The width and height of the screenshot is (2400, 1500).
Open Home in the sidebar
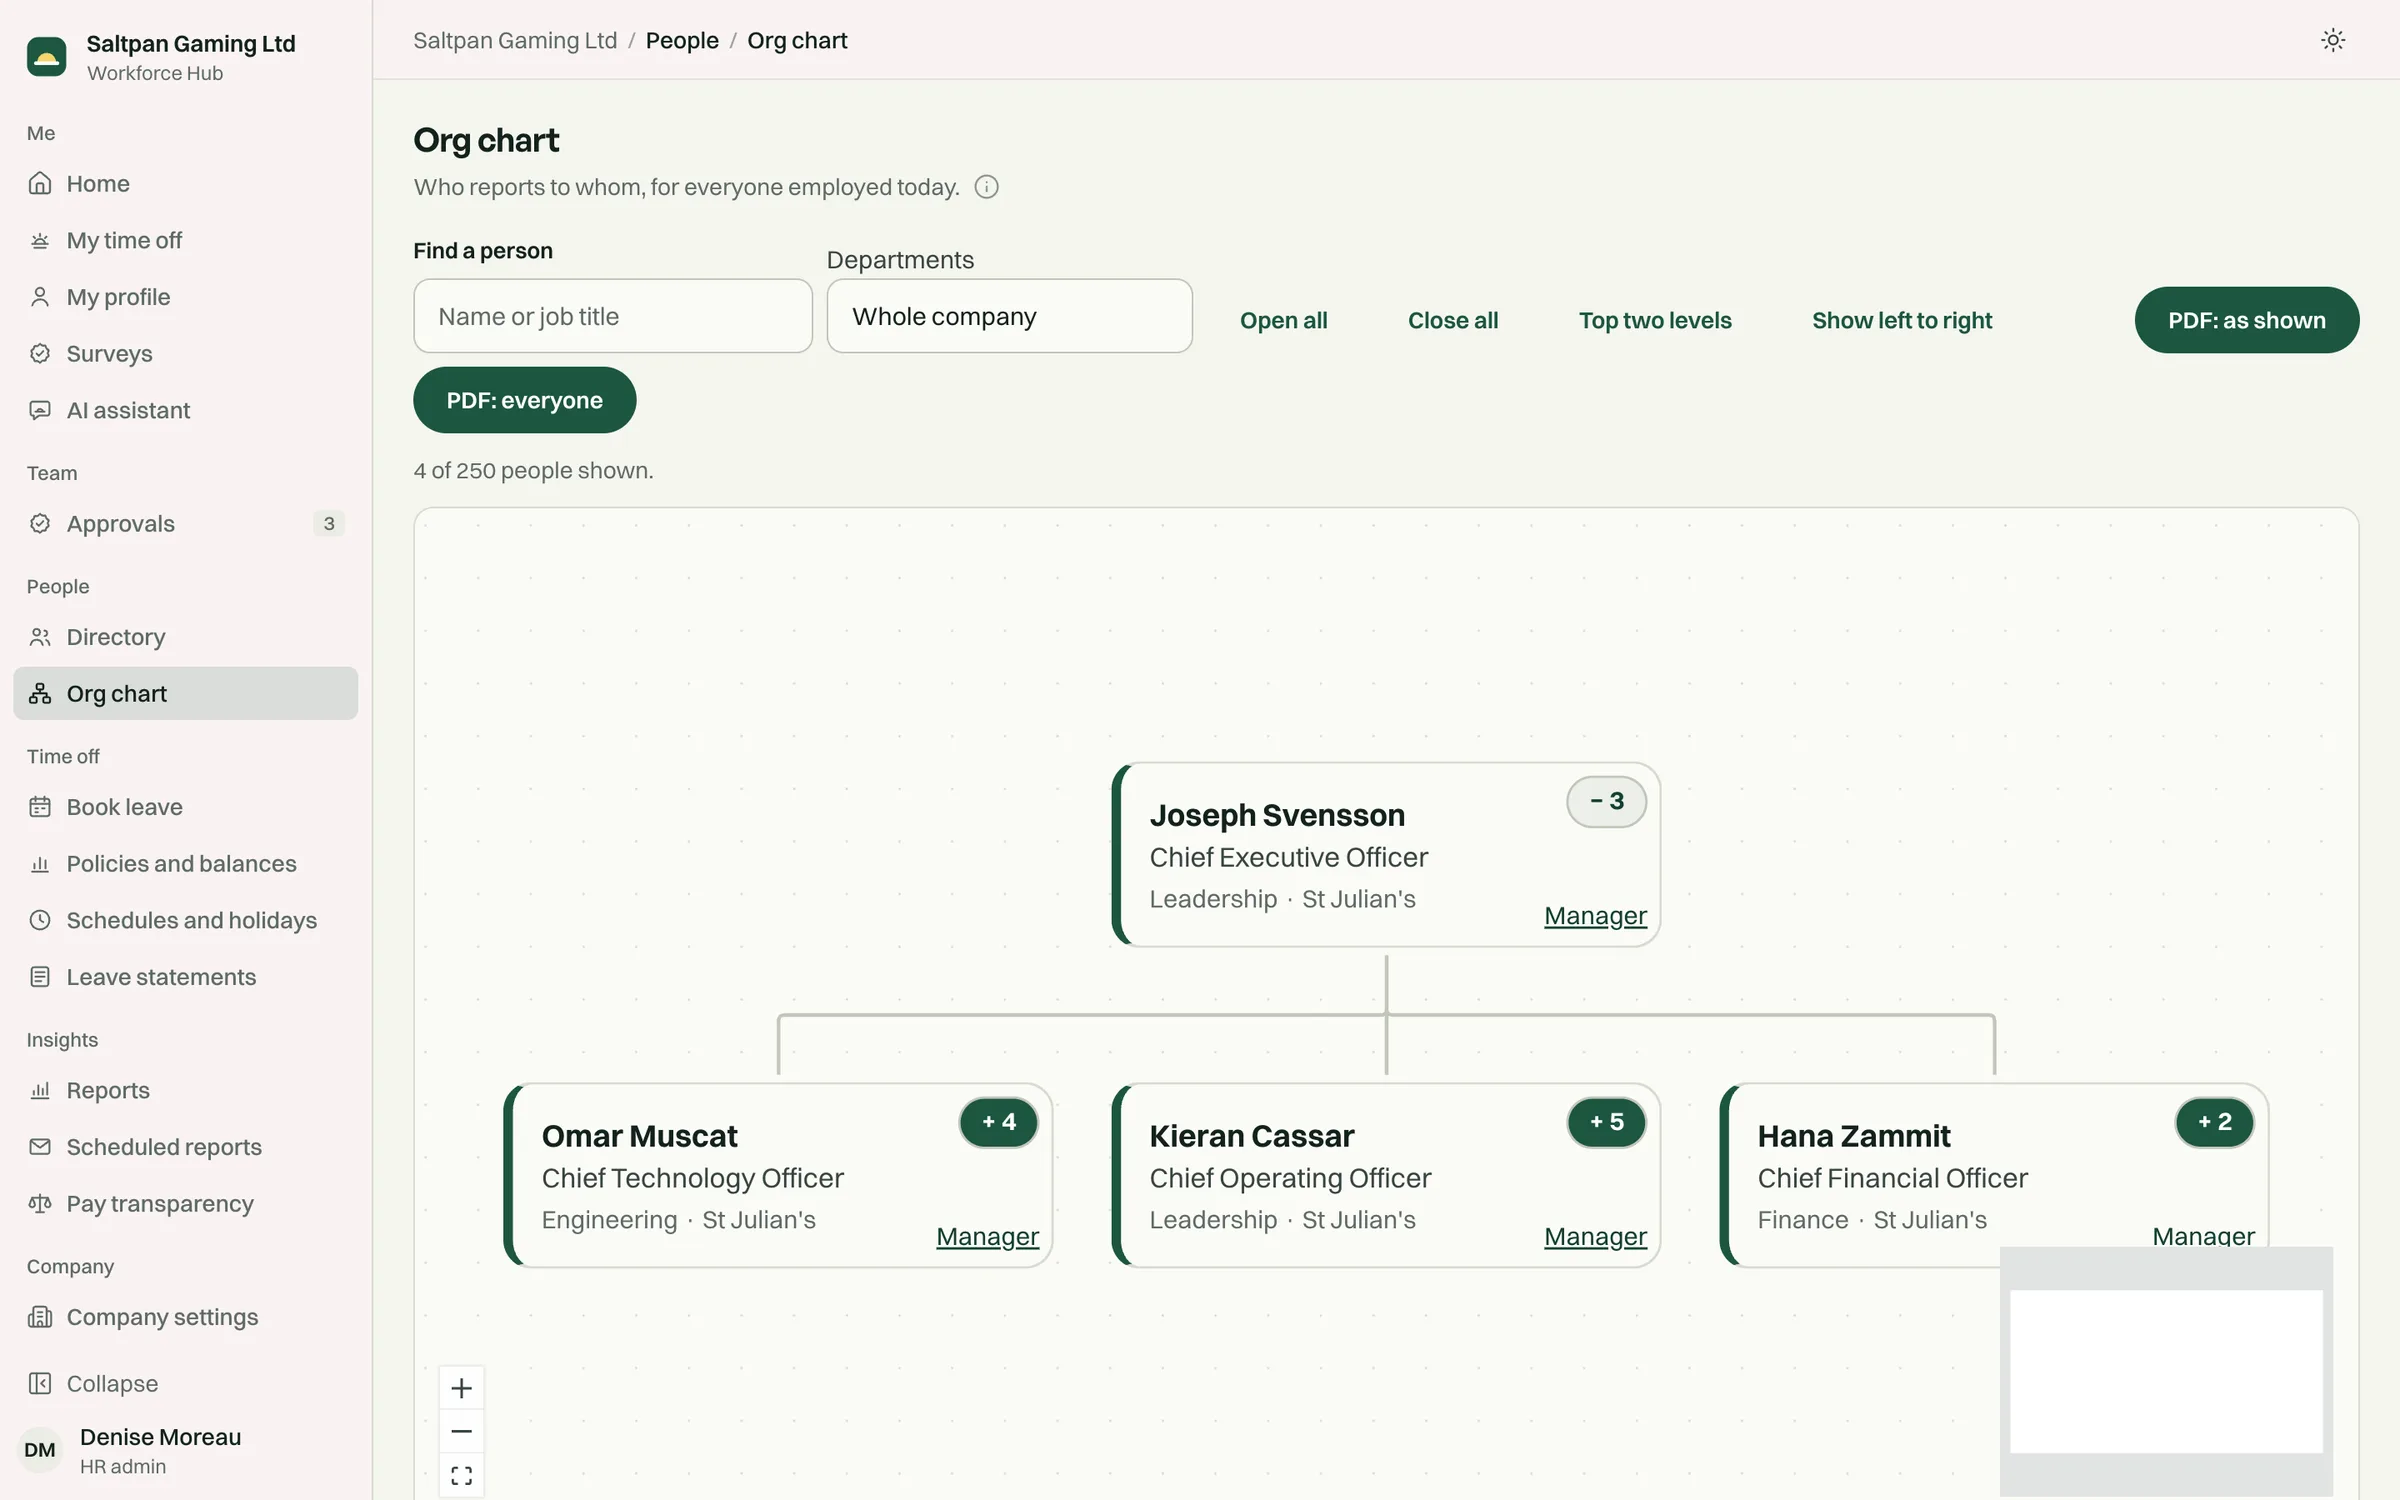pos(185,183)
